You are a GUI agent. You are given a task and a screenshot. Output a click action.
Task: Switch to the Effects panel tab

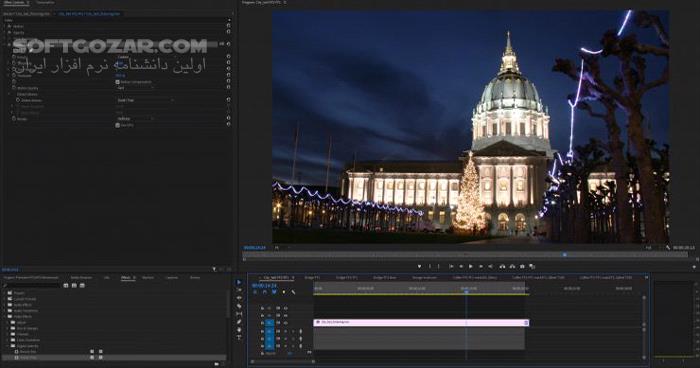pos(126,278)
